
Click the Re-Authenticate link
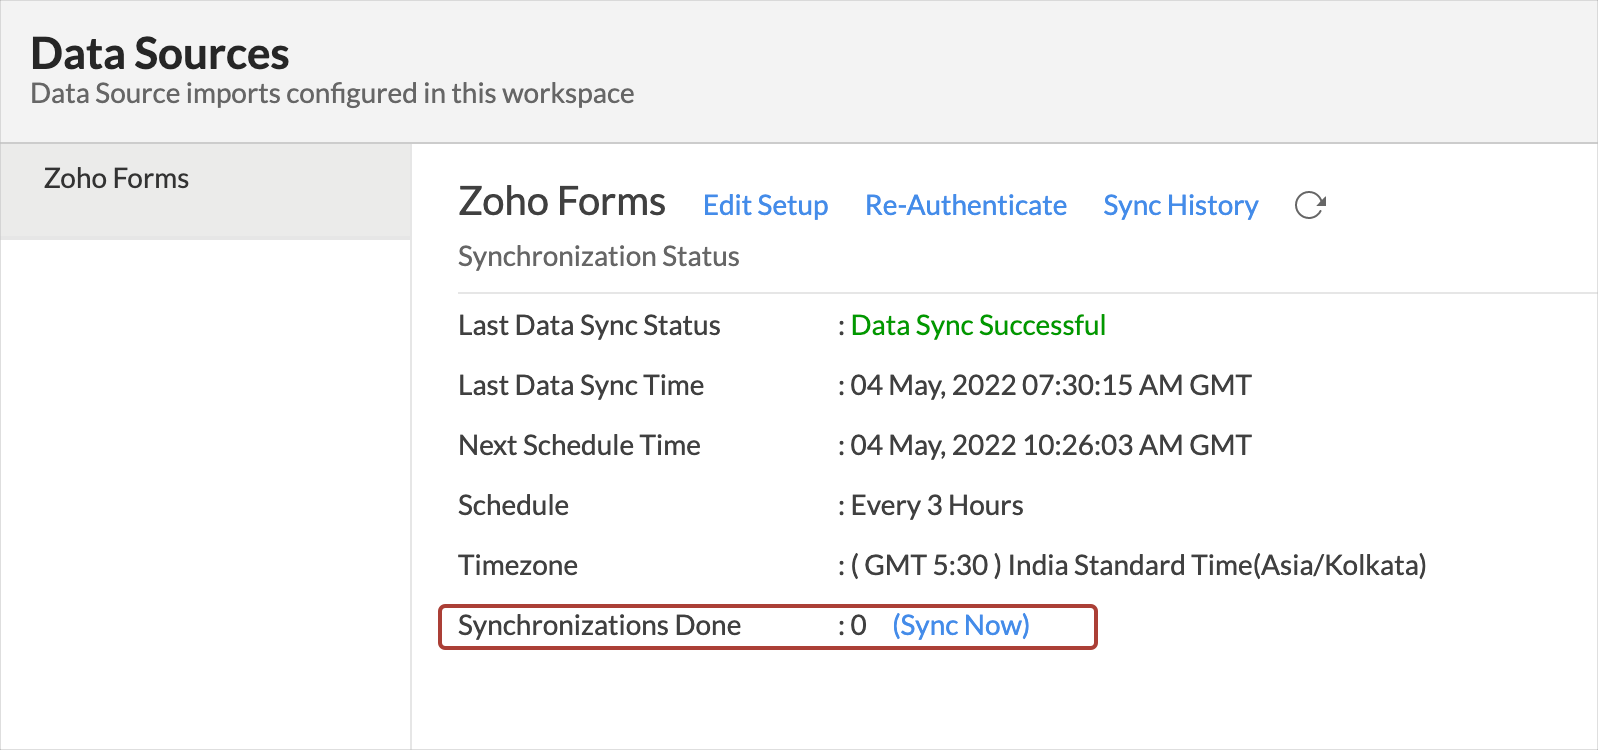[x=965, y=205]
